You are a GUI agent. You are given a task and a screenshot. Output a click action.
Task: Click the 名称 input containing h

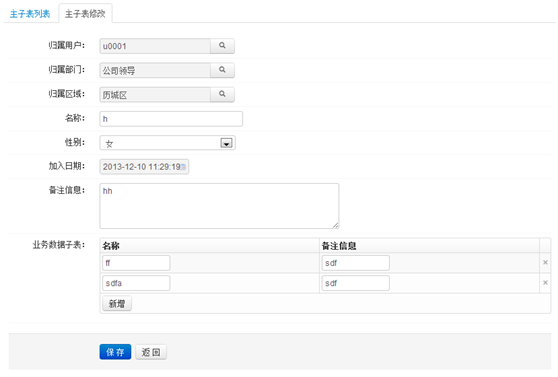click(x=171, y=119)
